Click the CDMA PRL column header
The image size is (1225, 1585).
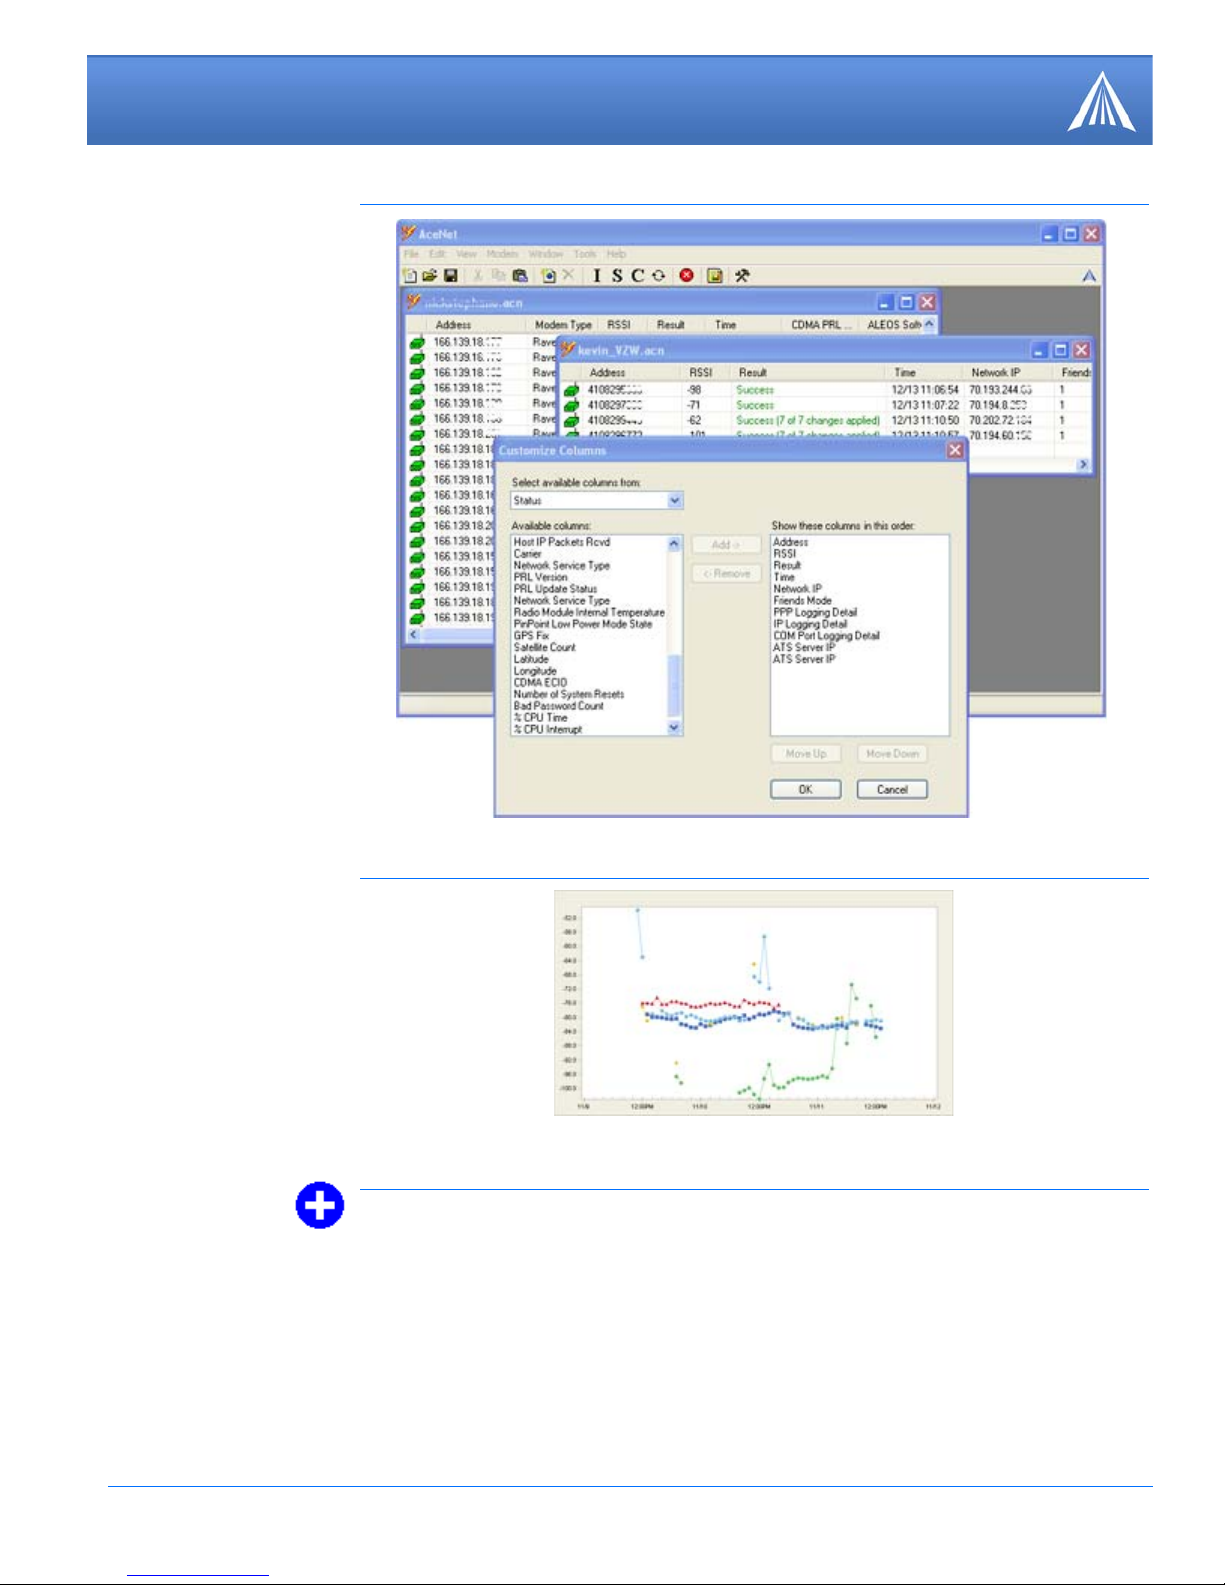820,325
